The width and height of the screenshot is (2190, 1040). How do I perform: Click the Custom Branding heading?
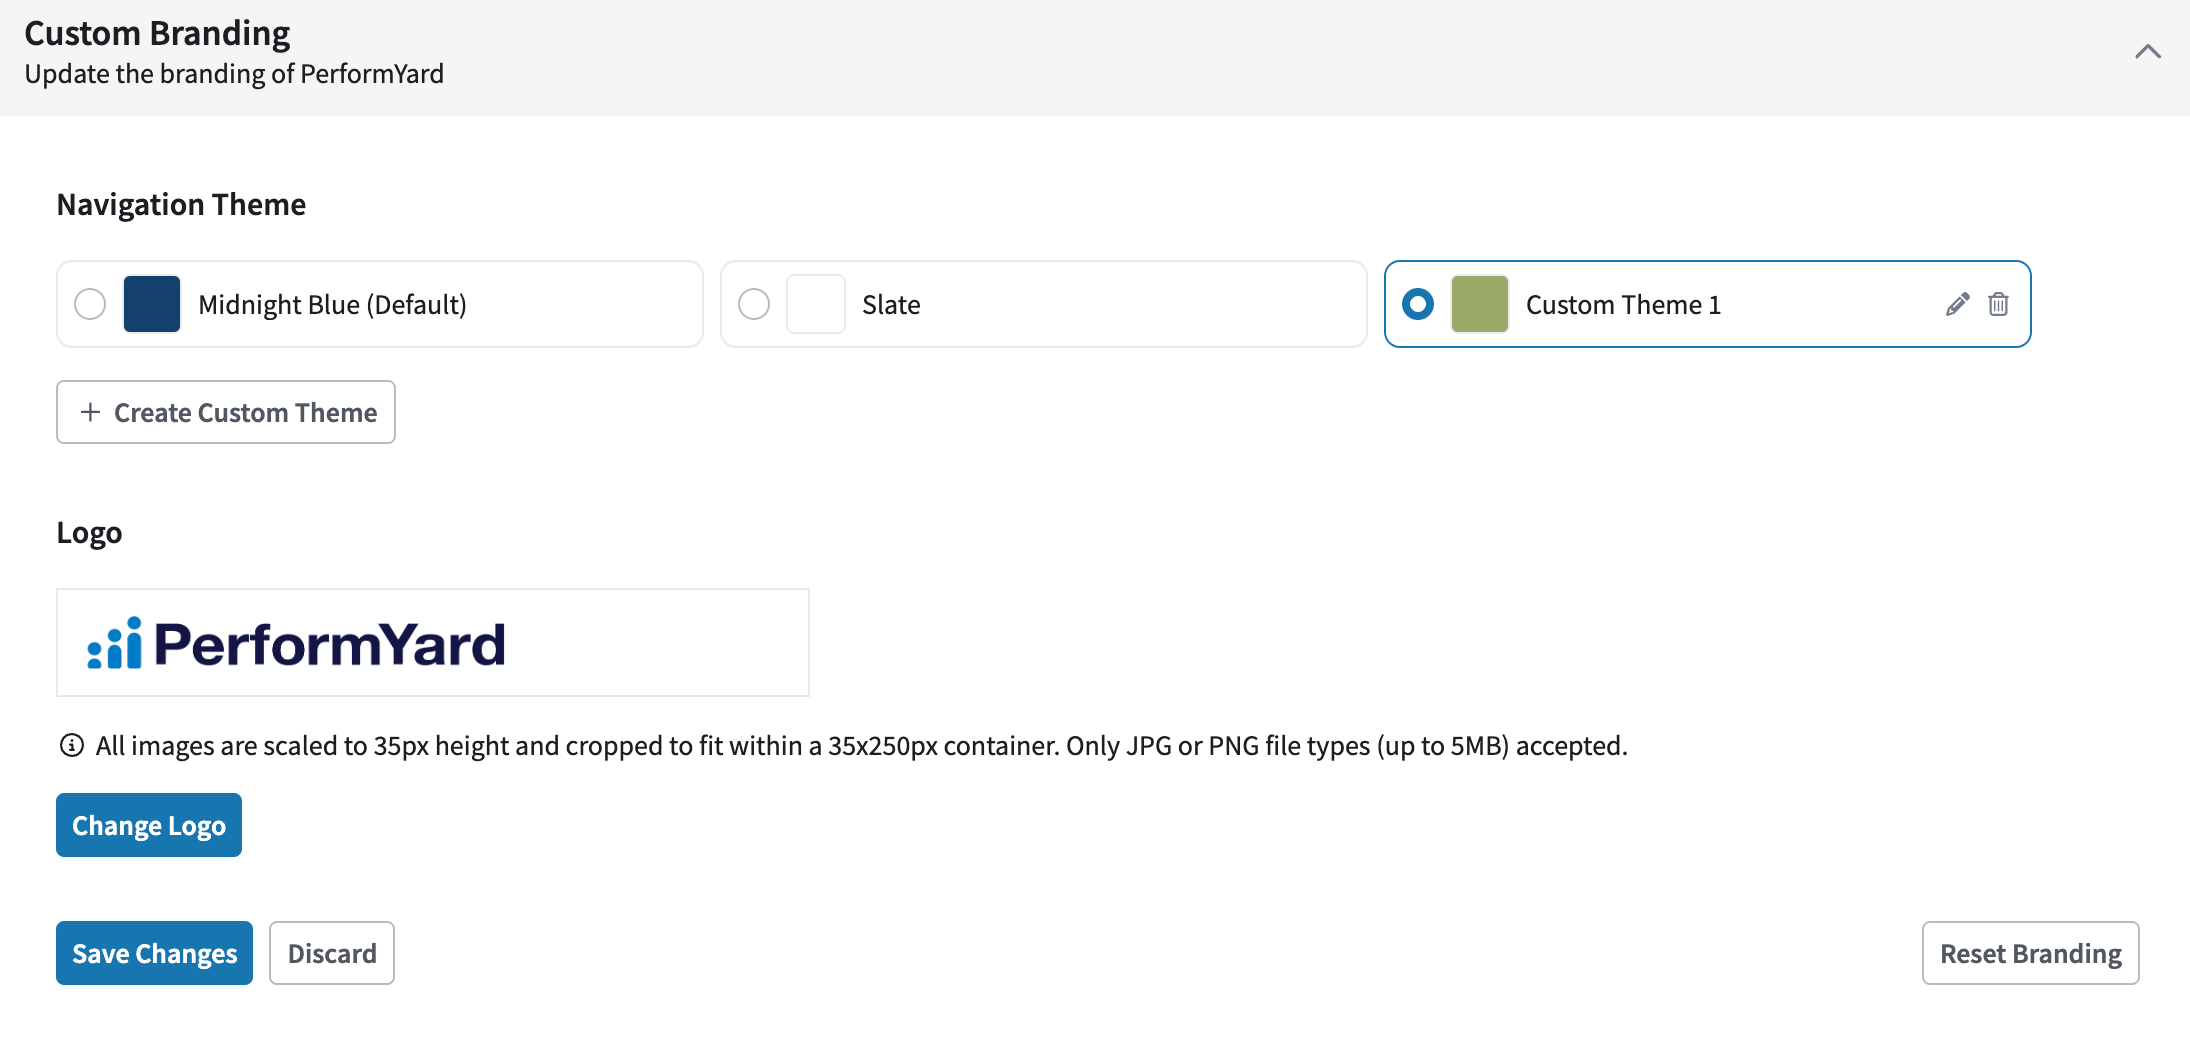click(x=157, y=33)
